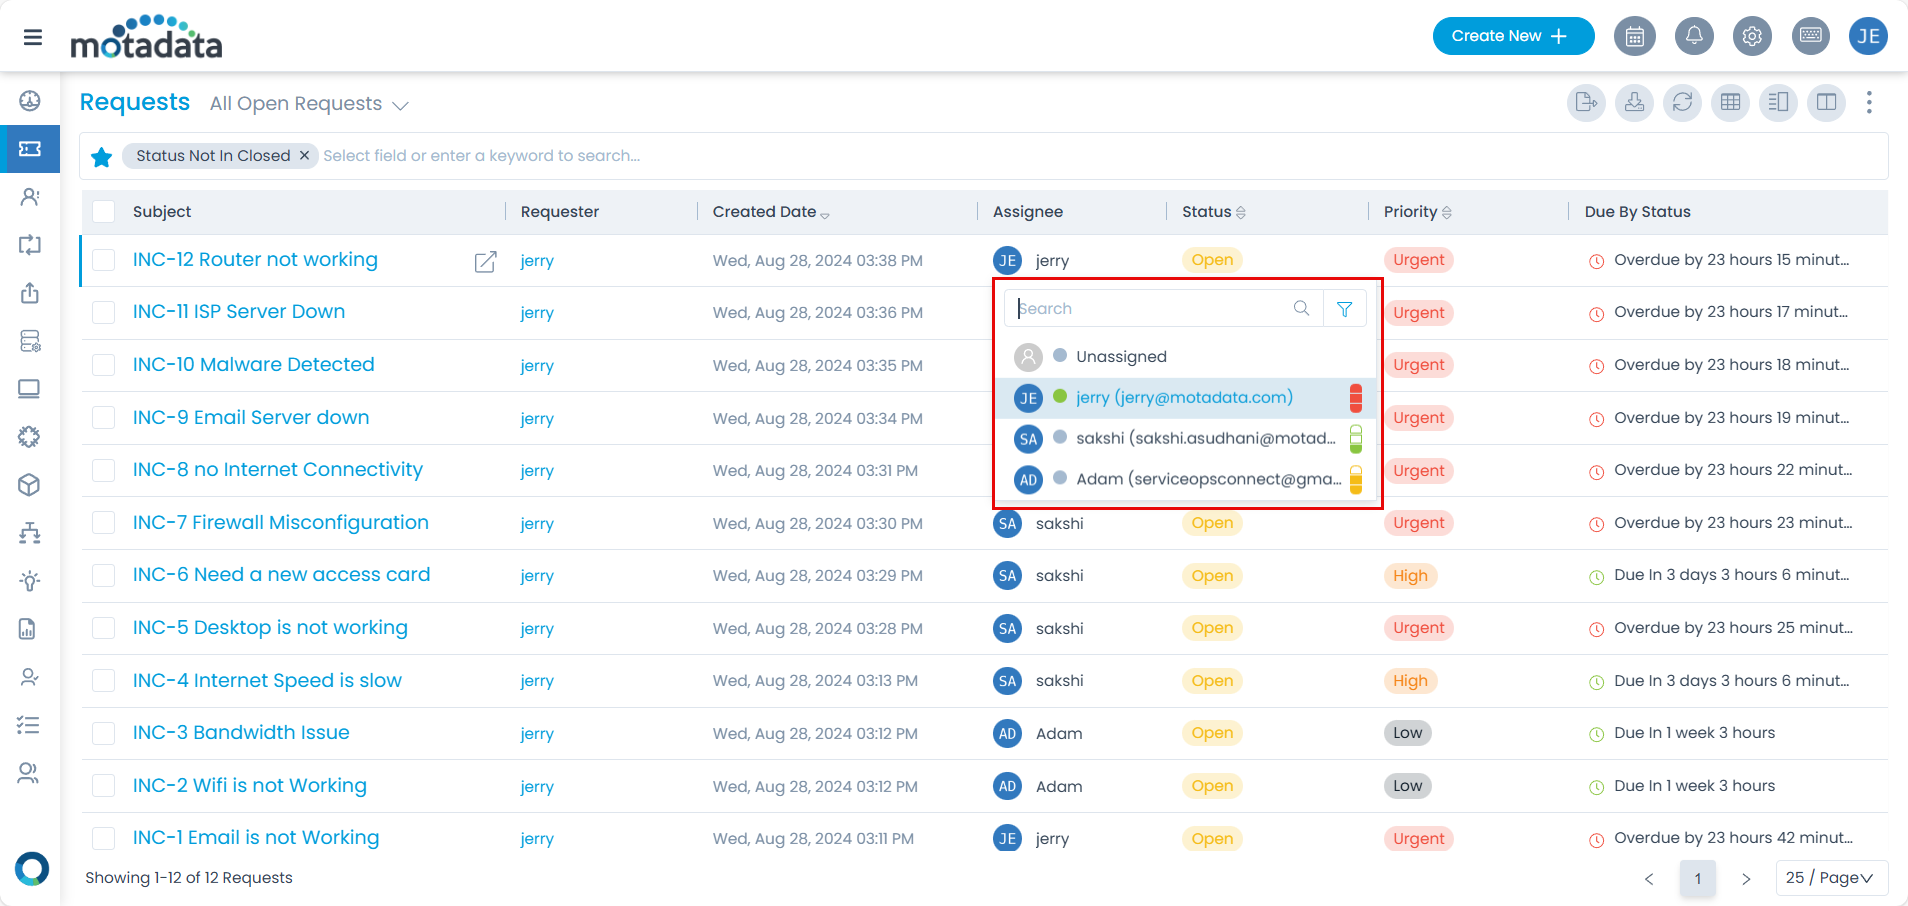1908x906 pixels.
Task: Open High priority dropdown for INC-6
Action: tap(1410, 576)
